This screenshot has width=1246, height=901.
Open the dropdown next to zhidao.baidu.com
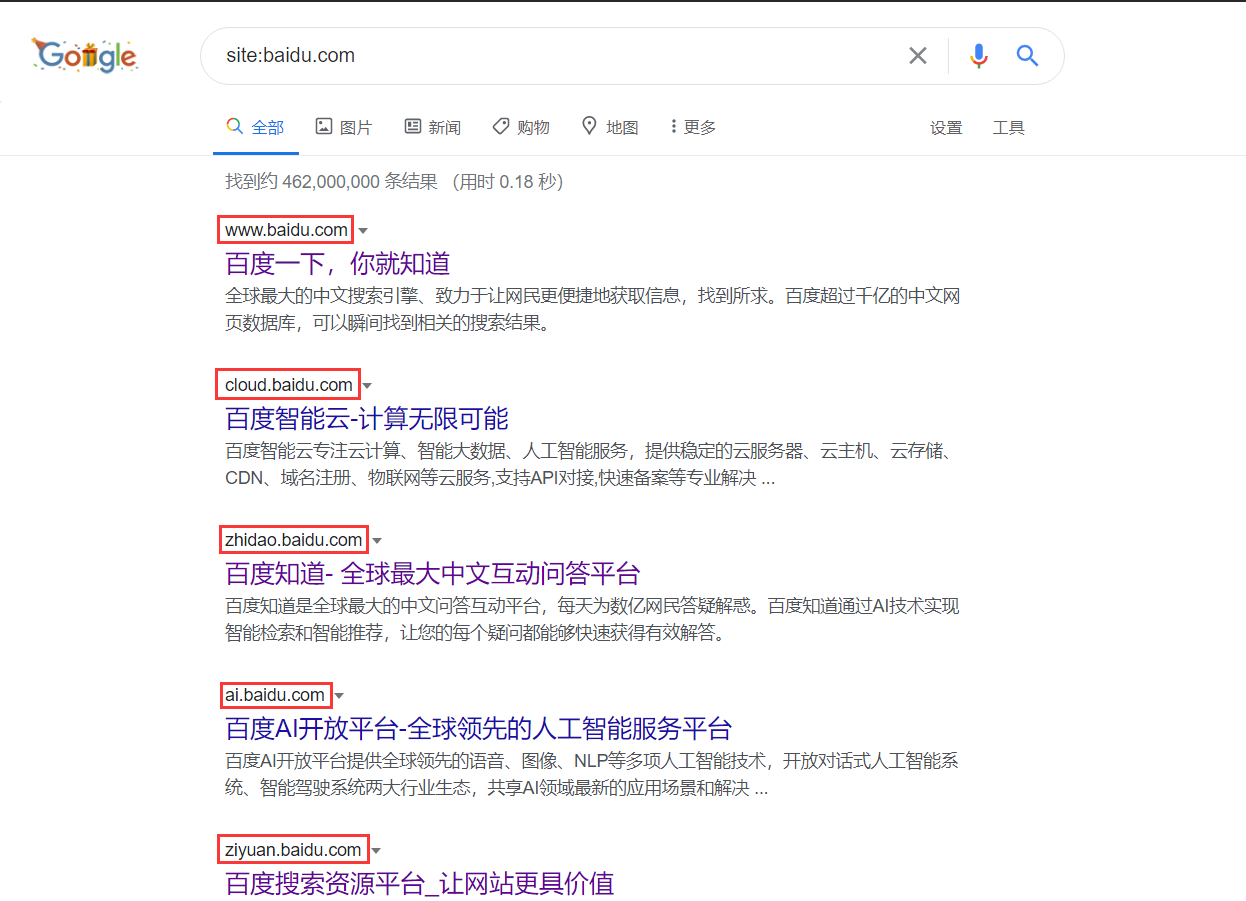pos(377,539)
